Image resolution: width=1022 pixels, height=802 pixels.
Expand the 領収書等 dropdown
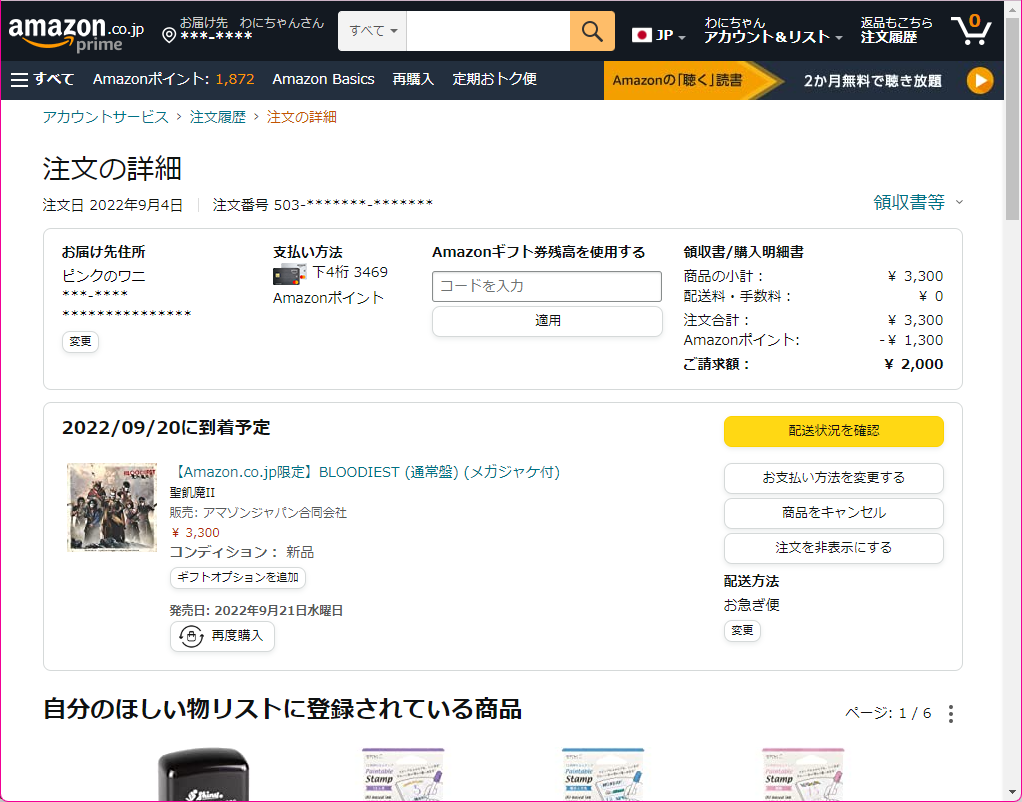click(918, 202)
